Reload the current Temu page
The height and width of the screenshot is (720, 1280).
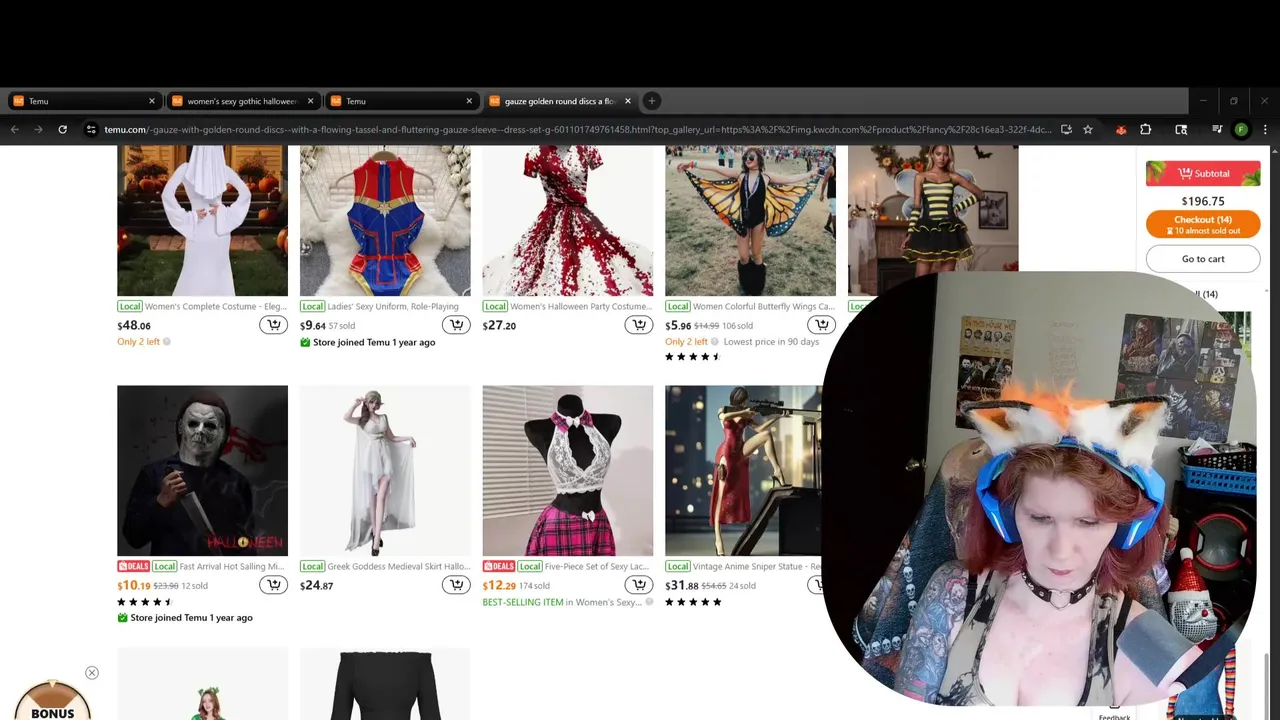click(x=63, y=129)
